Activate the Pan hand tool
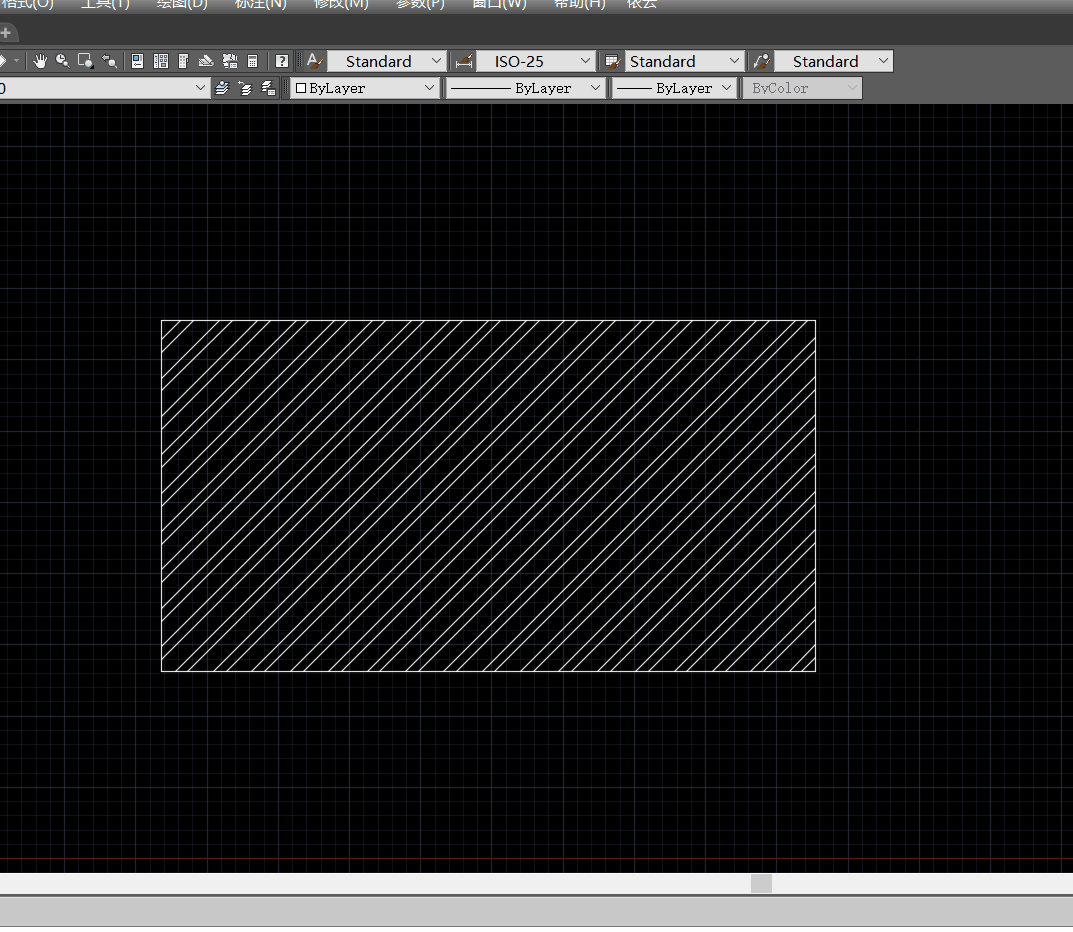1073x932 pixels. [40, 61]
